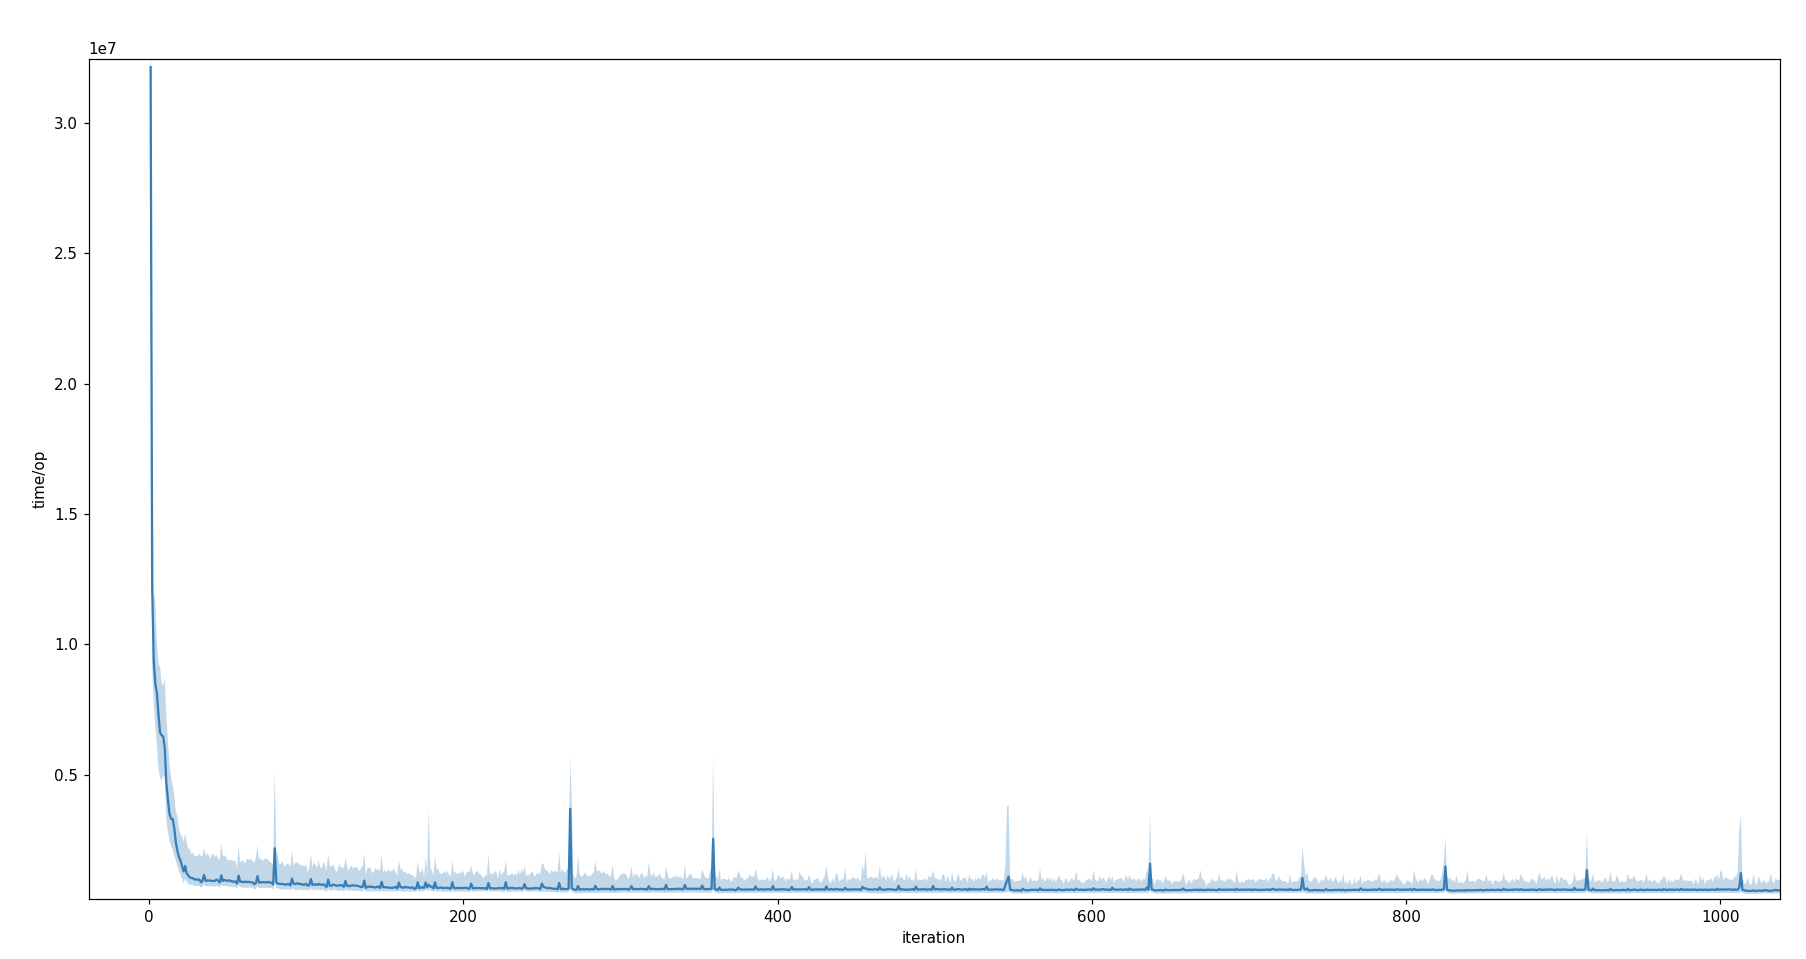This screenshot has height=959, width=1806.
Task: Click the y-axis tick label 0.5
Action: (x=66, y=775)
